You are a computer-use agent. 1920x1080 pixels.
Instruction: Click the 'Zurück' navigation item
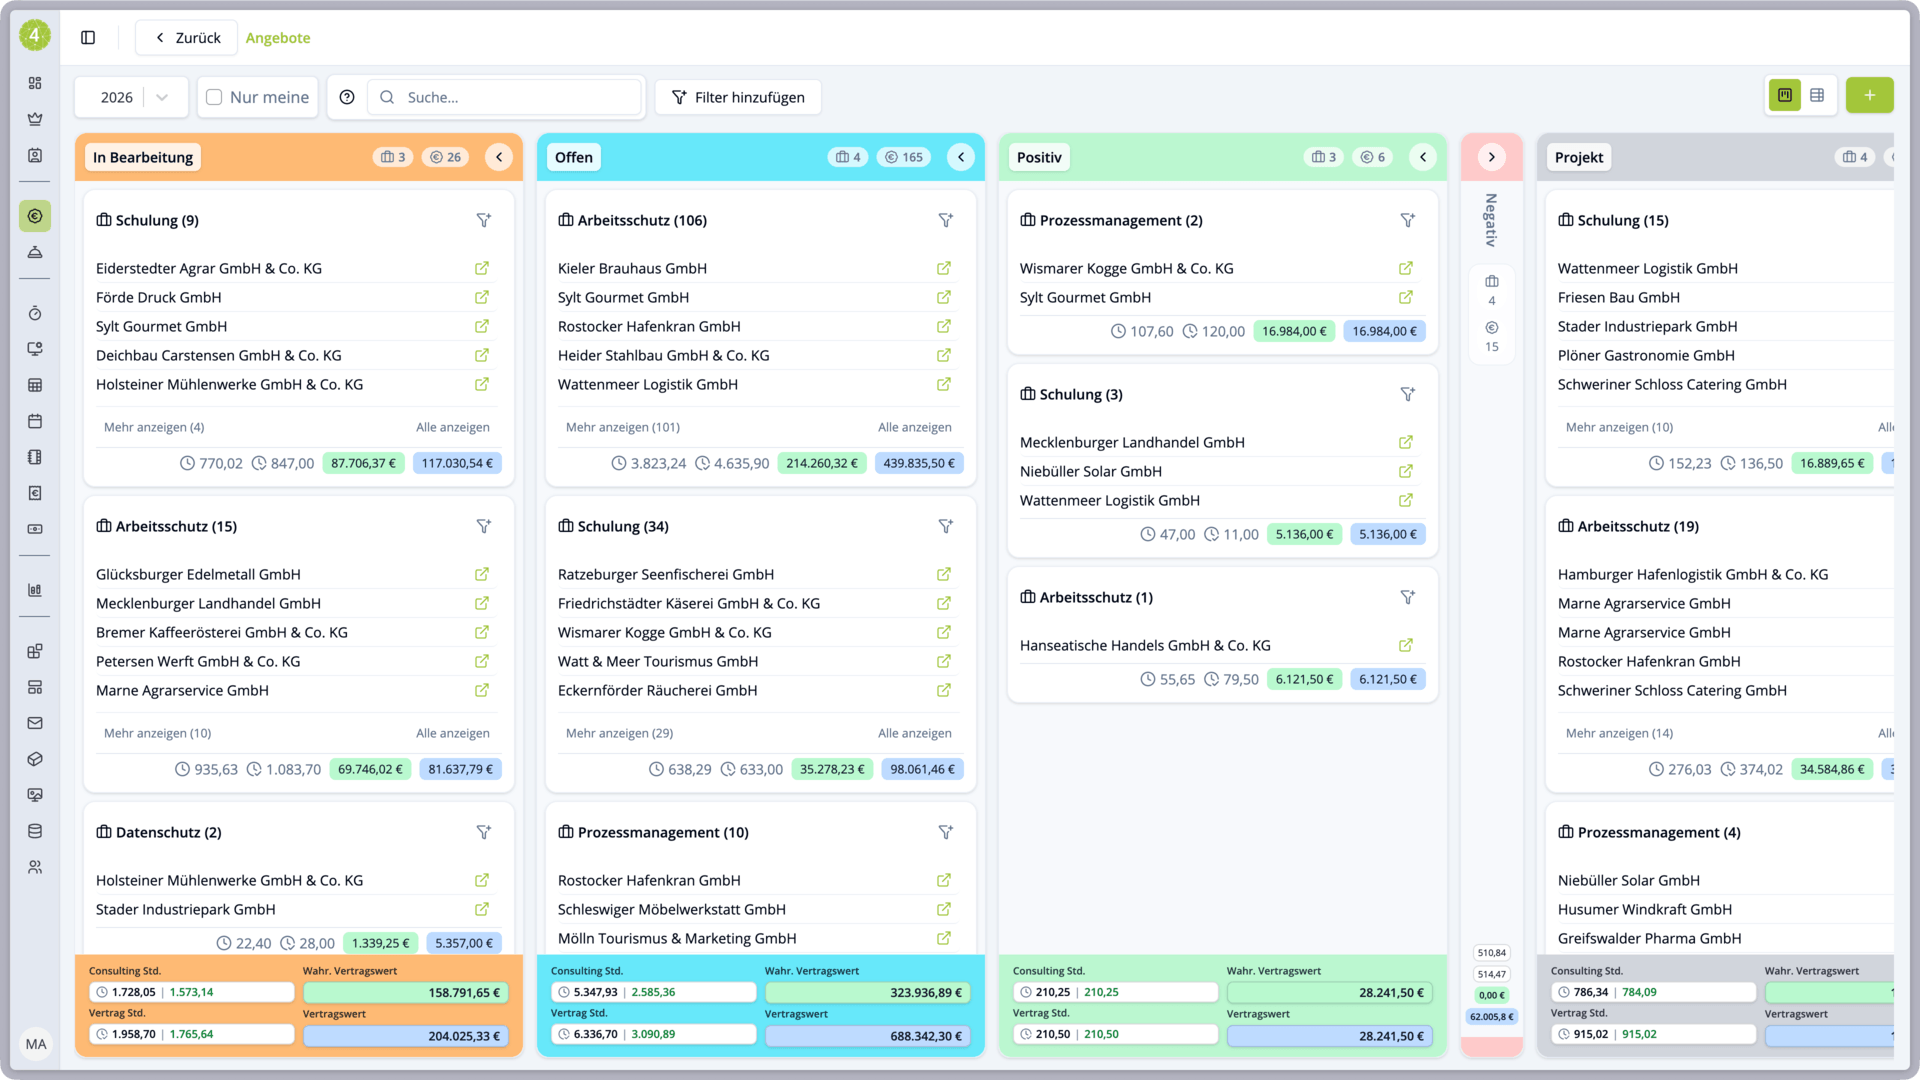[x=186, y=37]
